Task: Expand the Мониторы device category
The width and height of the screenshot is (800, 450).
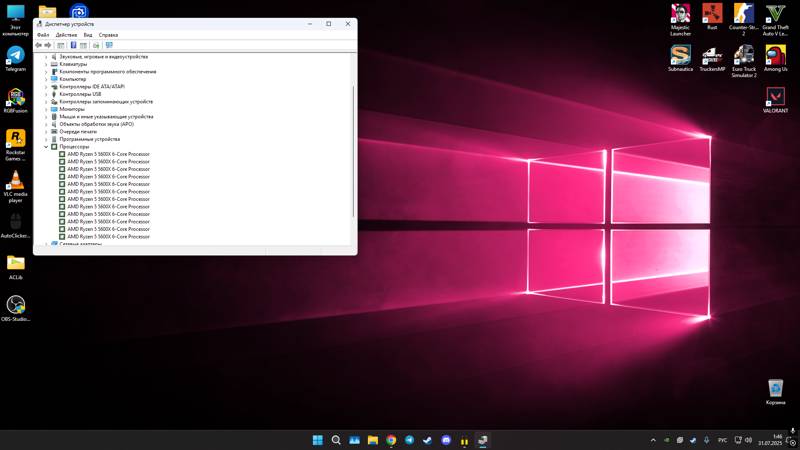Action: 46,109
